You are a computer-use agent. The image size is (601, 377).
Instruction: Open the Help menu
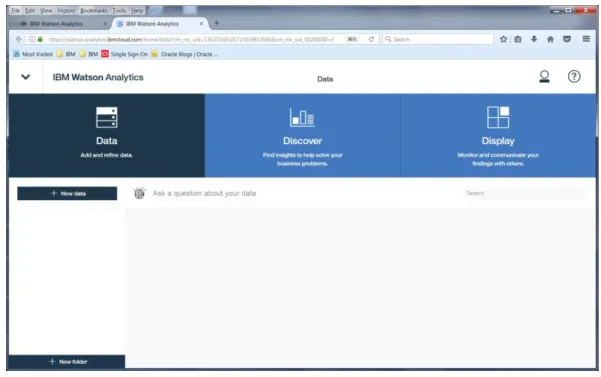coord(137,10)
